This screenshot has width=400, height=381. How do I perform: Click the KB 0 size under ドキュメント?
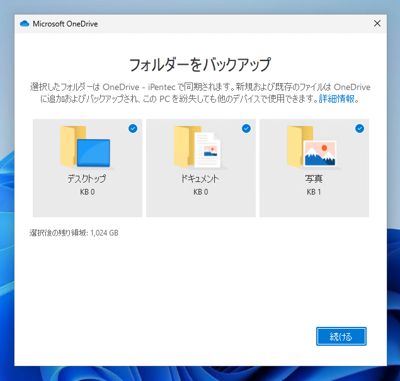click(x=201, y=192)
